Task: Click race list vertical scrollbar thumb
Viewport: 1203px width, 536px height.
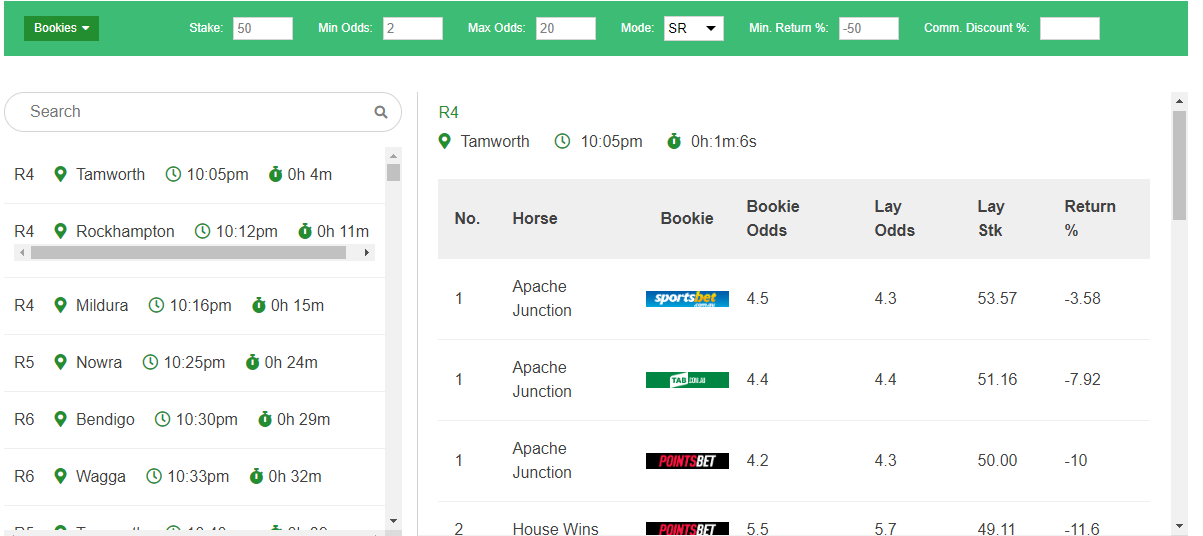Action: [393, 172]
